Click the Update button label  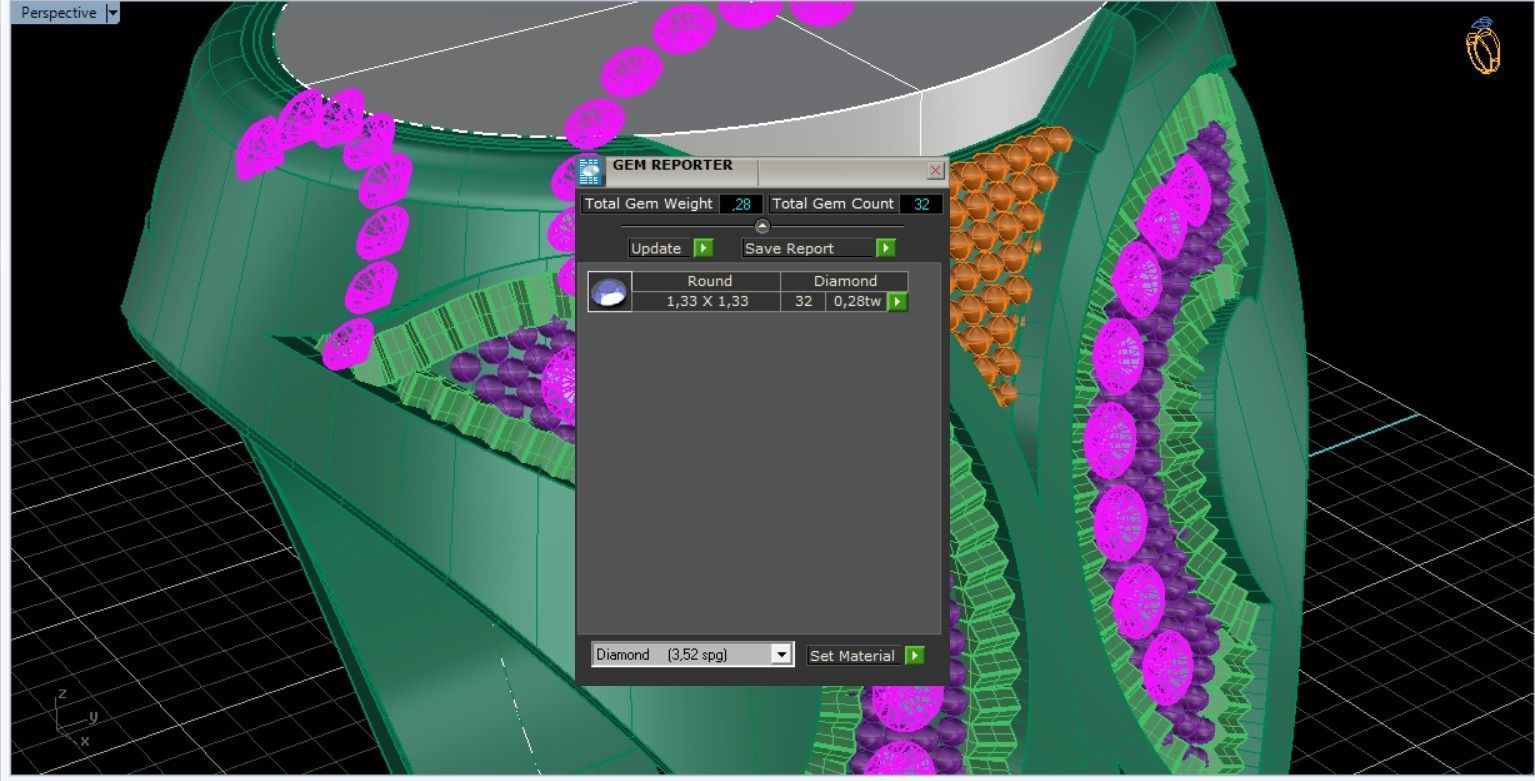pyautogui.click(x=656, y=248)
